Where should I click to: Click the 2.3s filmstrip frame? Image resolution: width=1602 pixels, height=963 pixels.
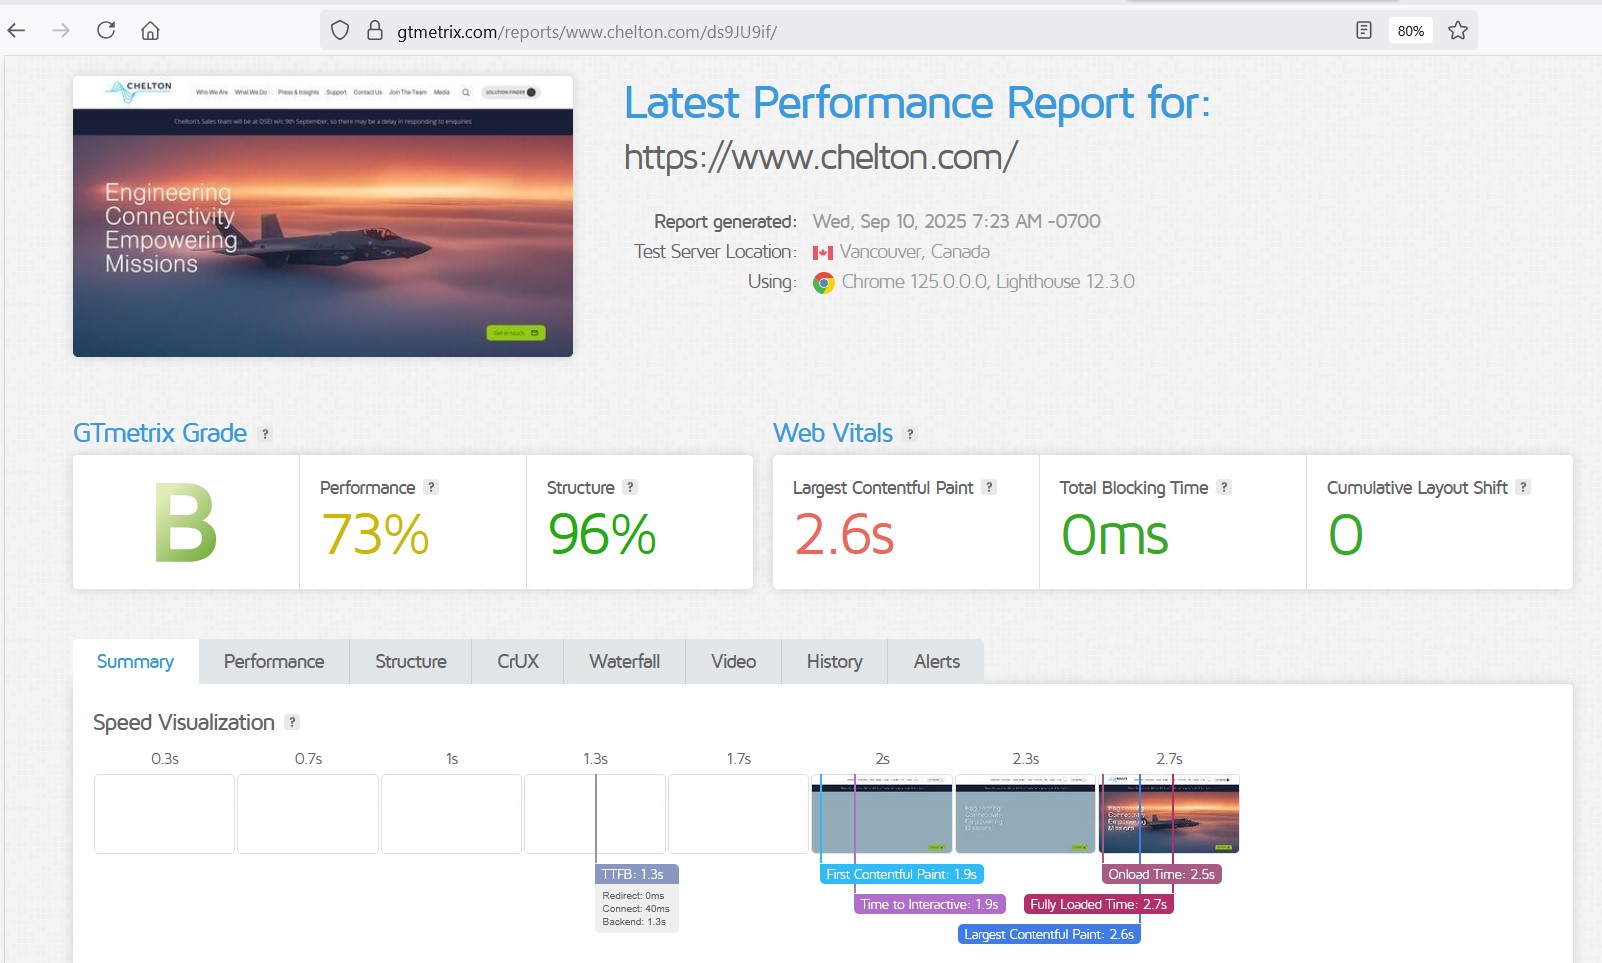[1025, 813]
